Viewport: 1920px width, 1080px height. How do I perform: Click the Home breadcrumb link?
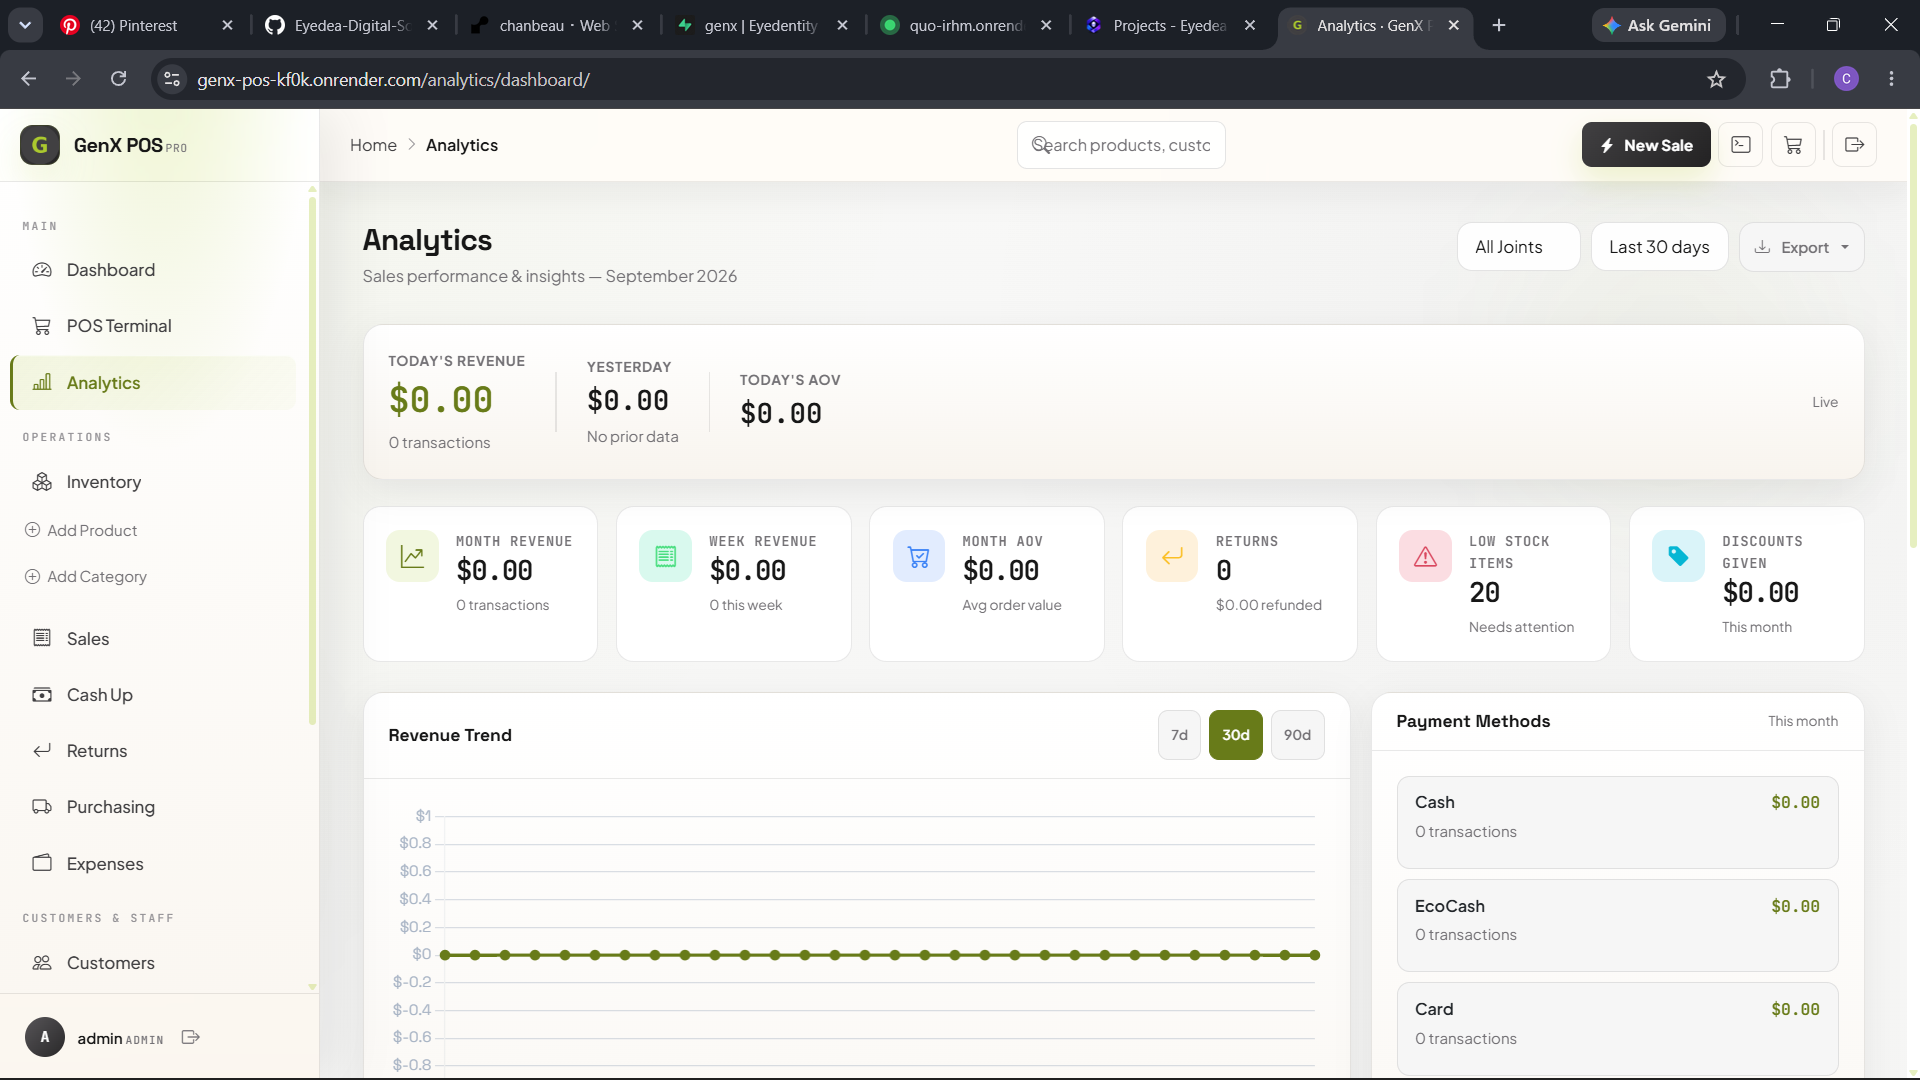click(x=373, y=145)
